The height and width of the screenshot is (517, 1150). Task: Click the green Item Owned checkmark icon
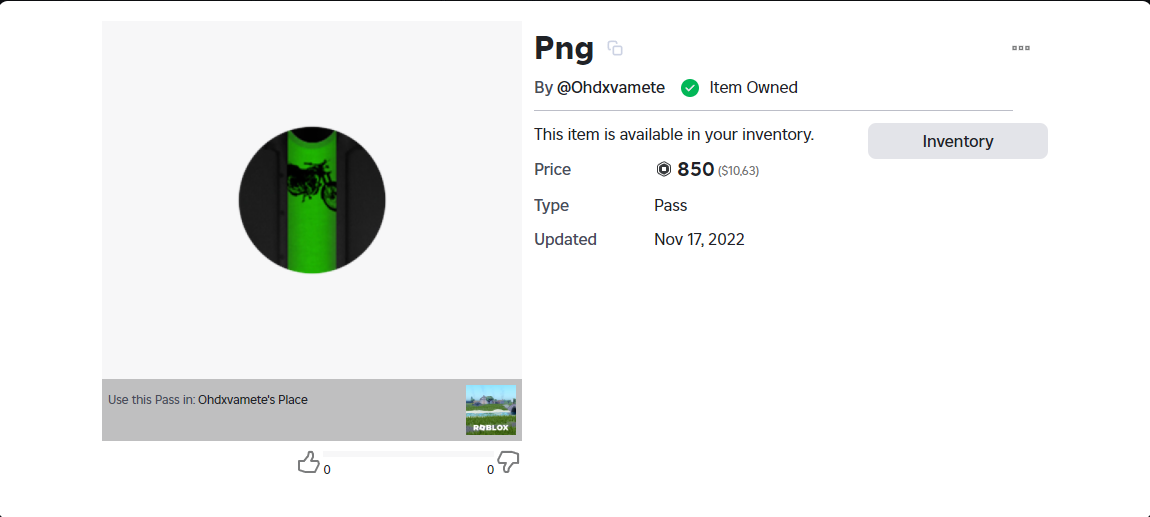point(690,88)
